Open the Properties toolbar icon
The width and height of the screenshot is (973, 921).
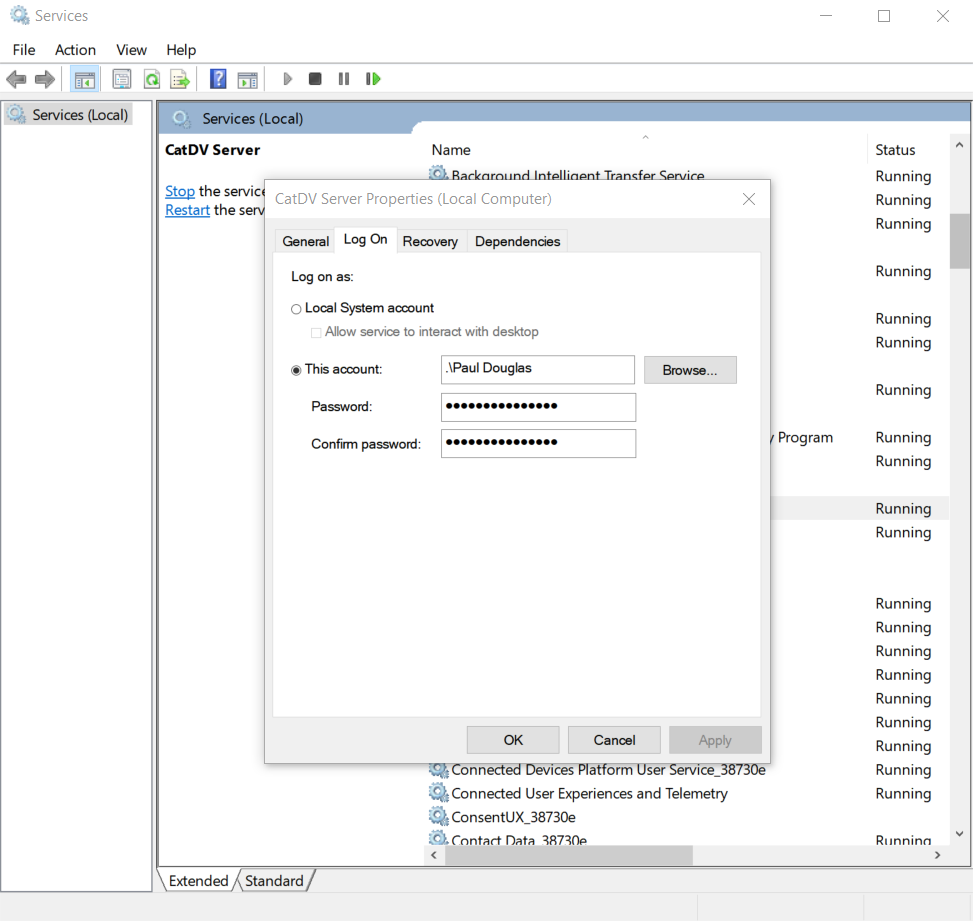tap(122, 79)
